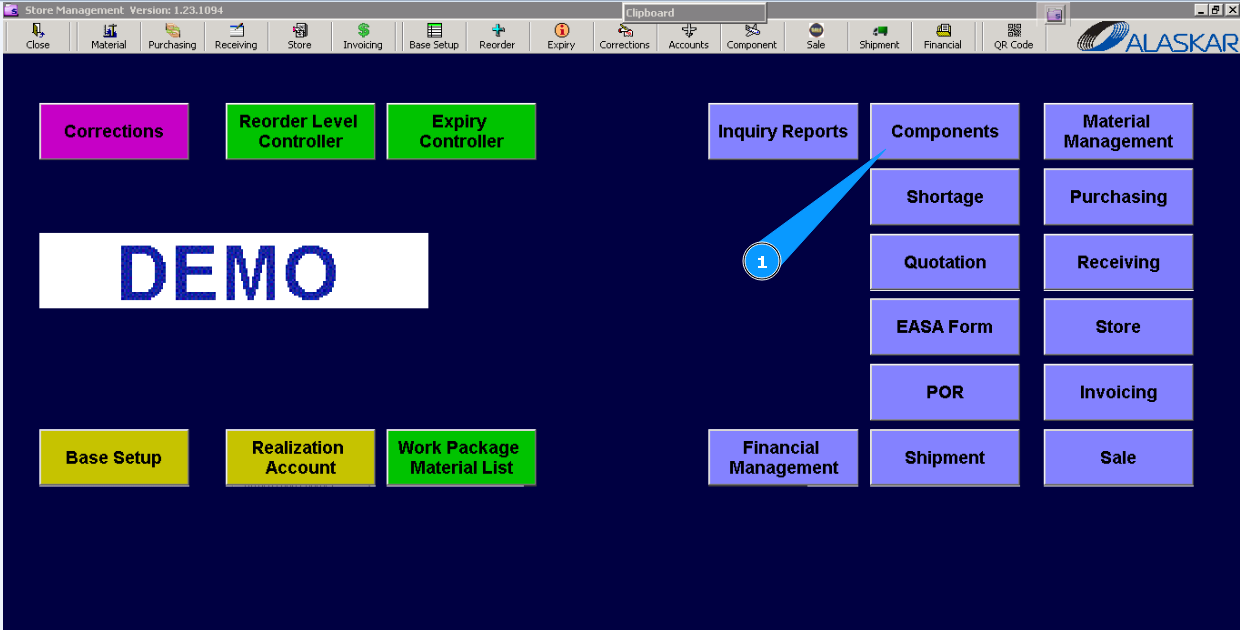The width and height of the screenshot is (1240, 633).
Task: Open the Invoicing module button
Action: 1118,392
